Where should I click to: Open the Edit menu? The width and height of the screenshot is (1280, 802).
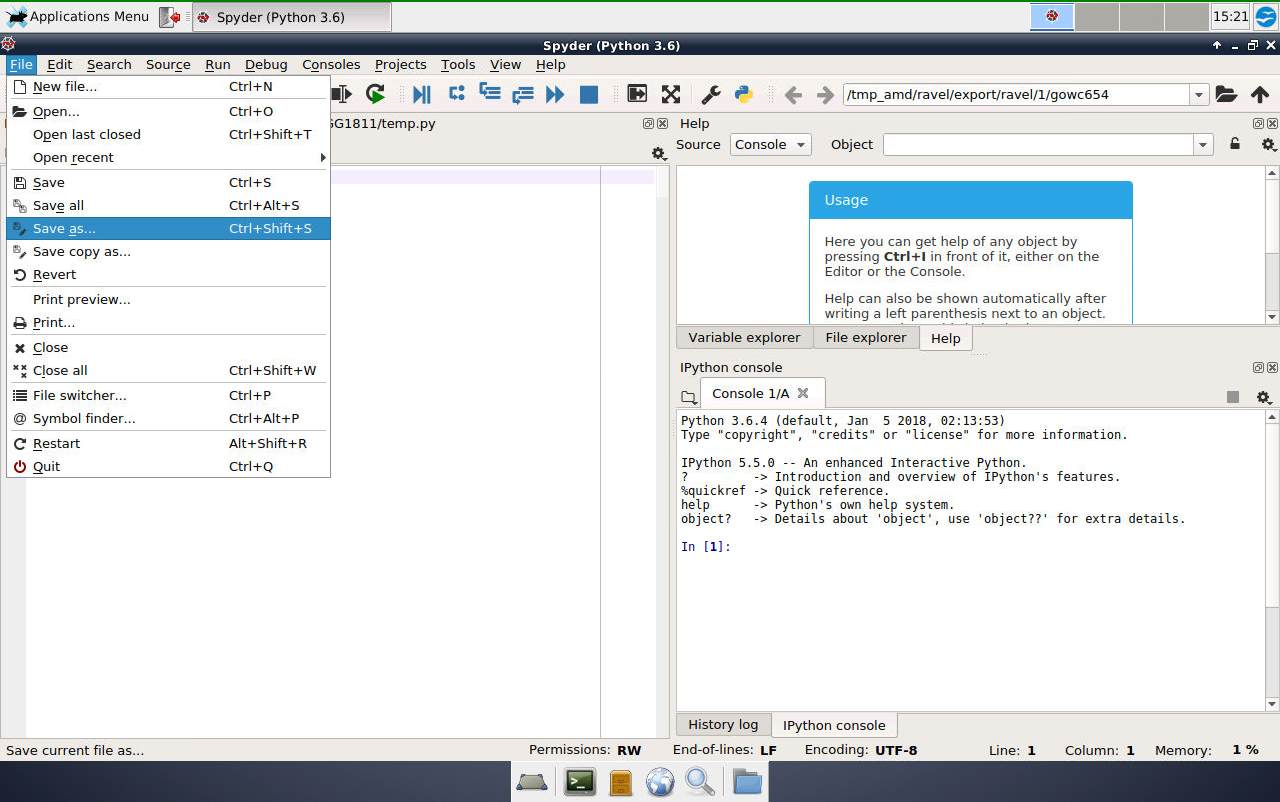click(59, 64)
